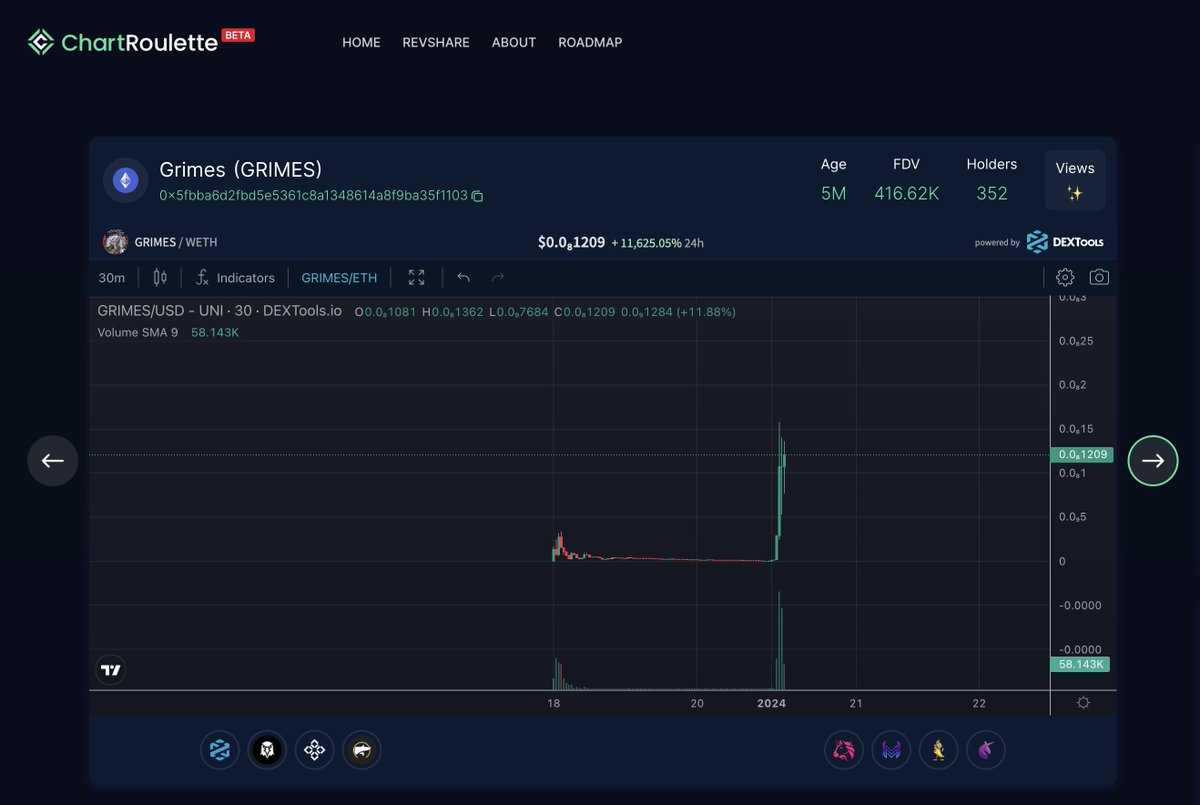Click the 58.143K volume label on the axis

point(1081,664)
